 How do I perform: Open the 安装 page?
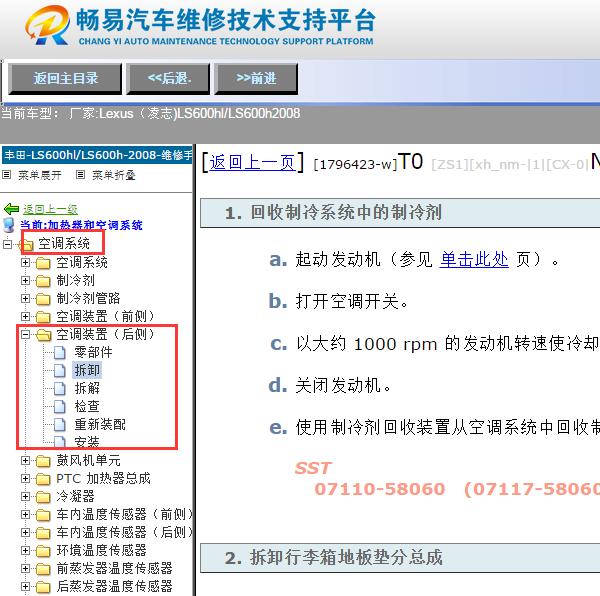click(x=87, y=441)
